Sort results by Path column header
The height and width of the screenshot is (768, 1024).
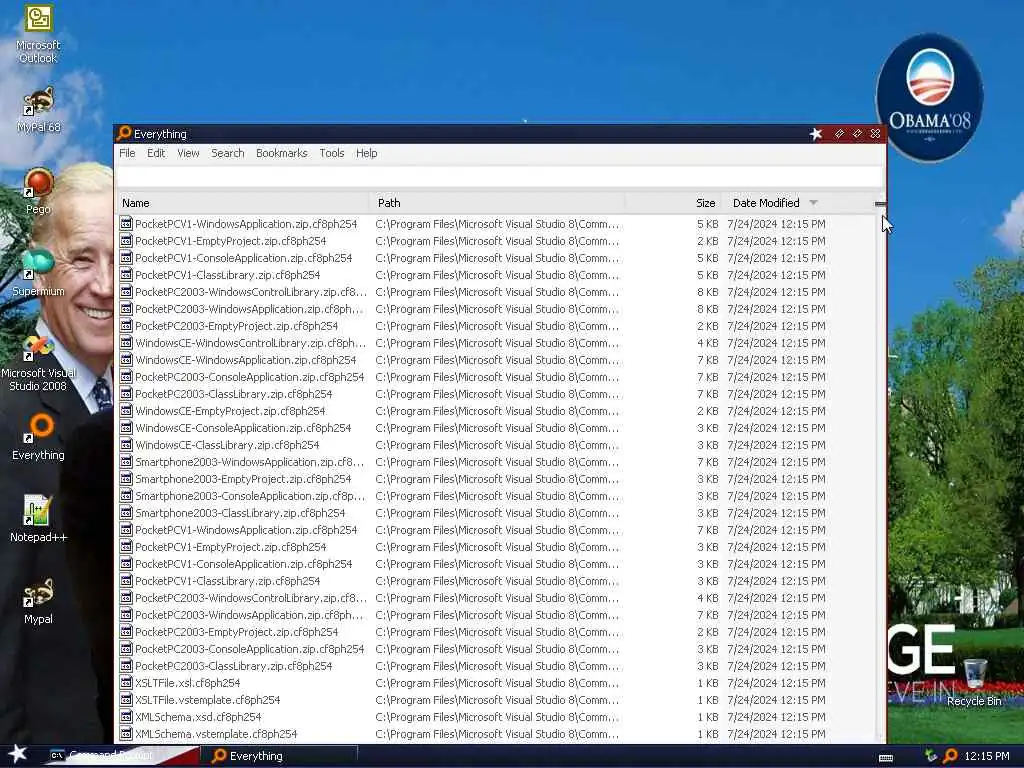coord(497,203)
